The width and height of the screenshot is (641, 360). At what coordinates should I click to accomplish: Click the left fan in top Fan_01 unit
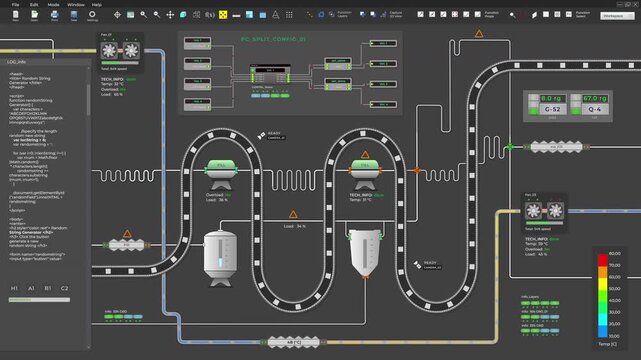pyautogui.click(x=109, y=51)
